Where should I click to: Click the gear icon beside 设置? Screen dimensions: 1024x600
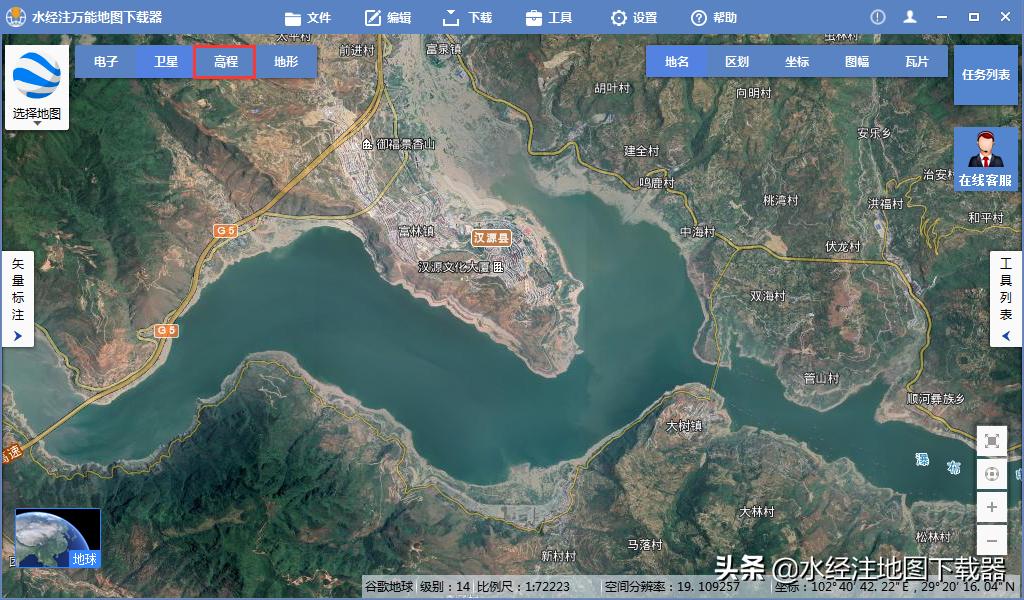pos(618,18)
